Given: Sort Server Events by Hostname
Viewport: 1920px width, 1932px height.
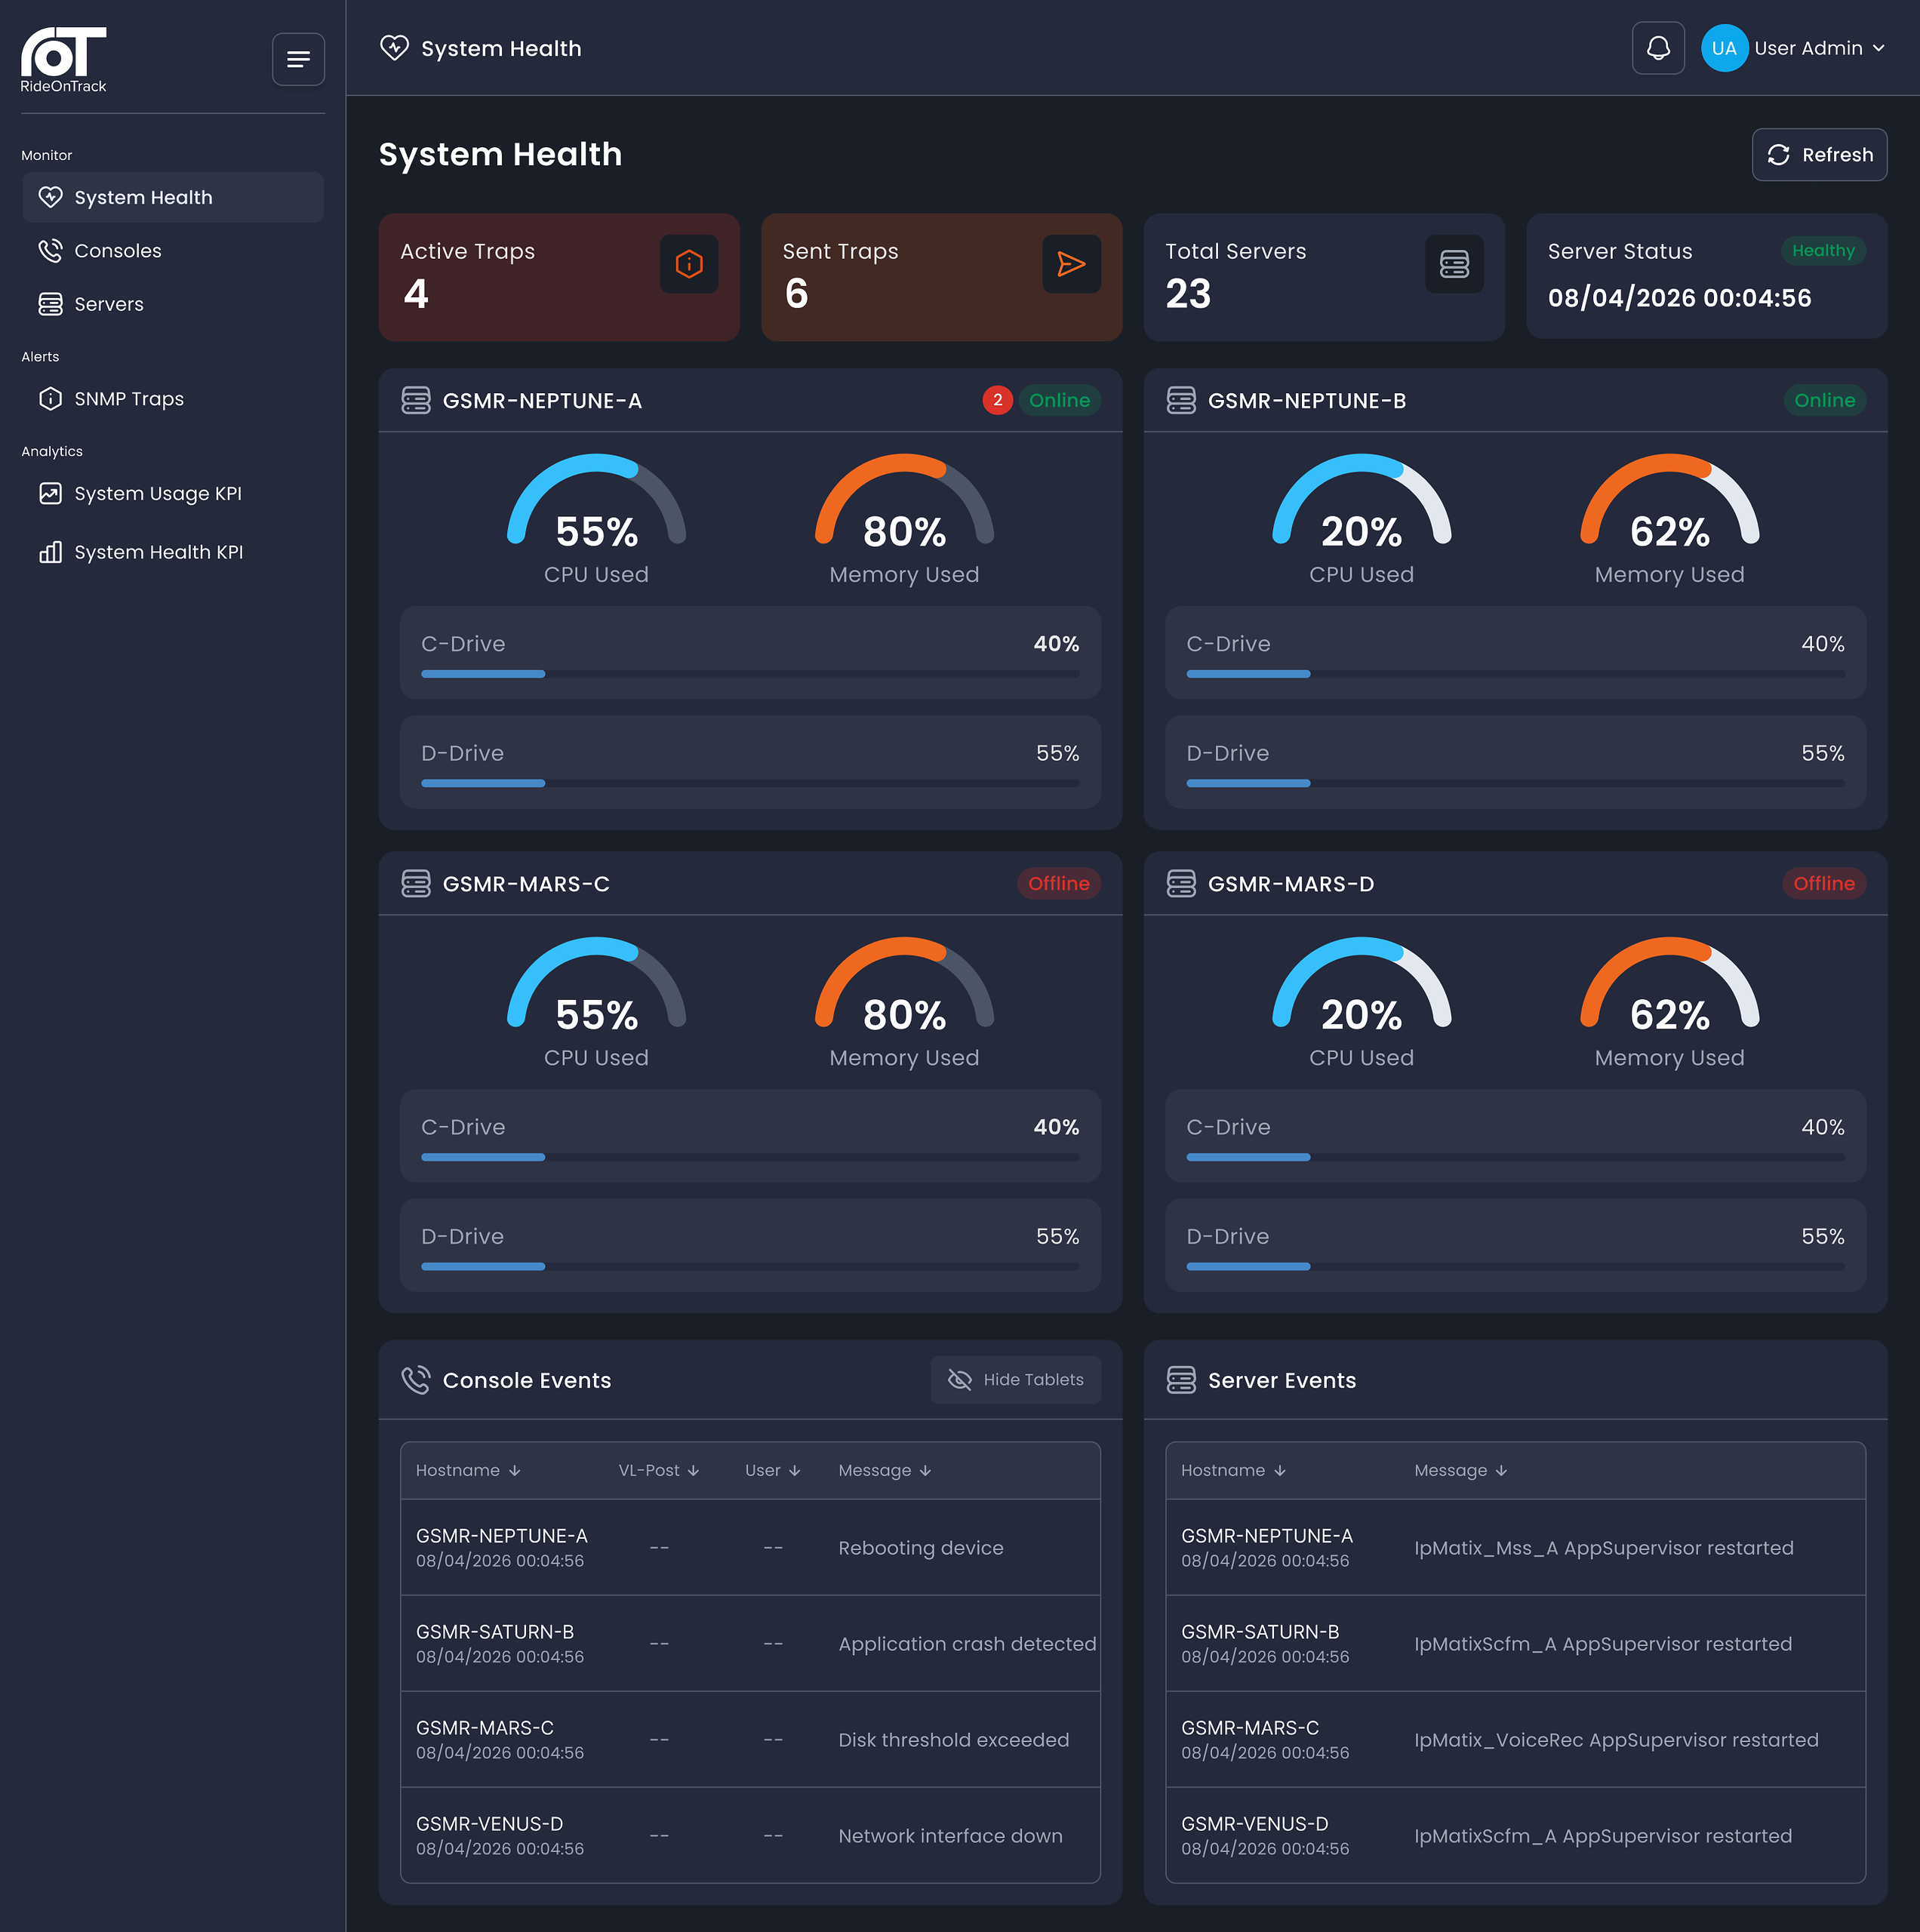Looking at the screenshot, I should click(x=1233, y=1470).
